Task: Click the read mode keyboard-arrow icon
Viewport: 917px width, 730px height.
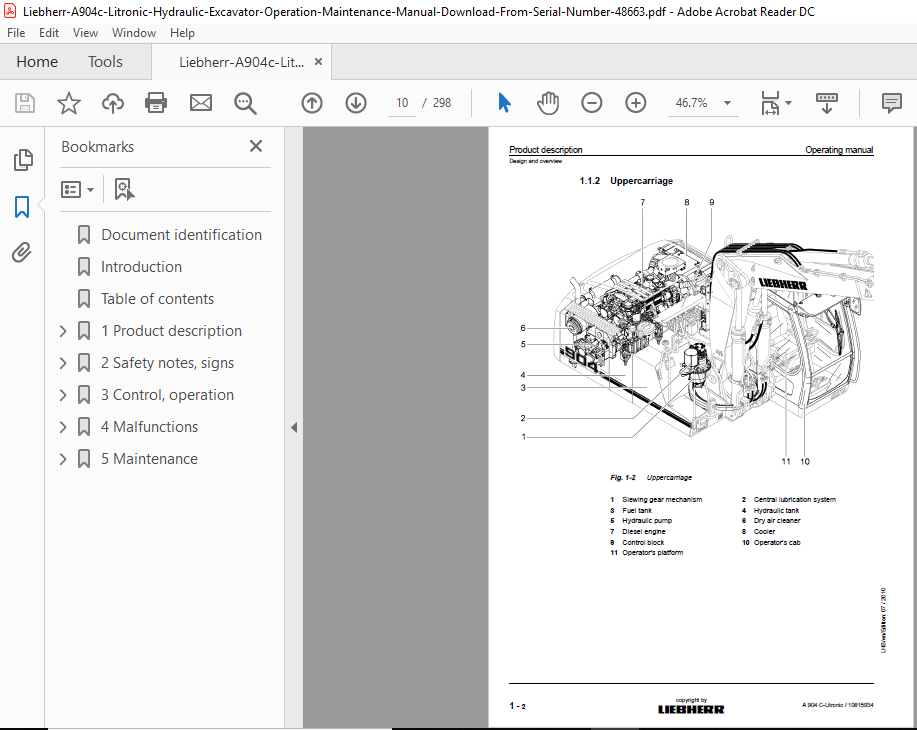Action: coord(826,103)
